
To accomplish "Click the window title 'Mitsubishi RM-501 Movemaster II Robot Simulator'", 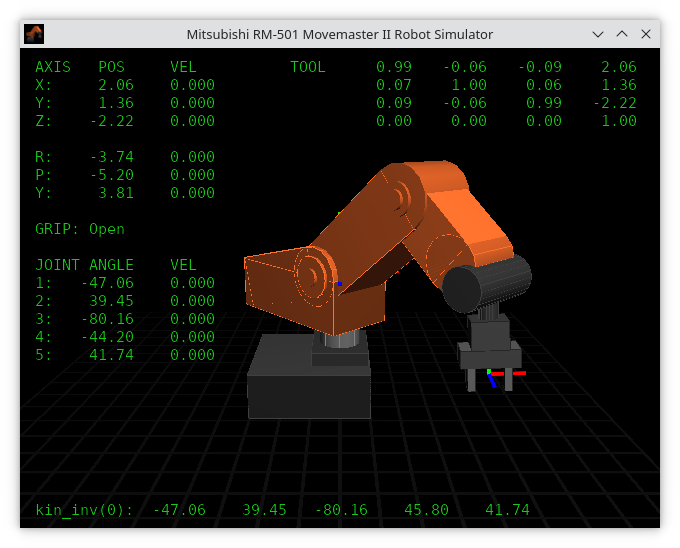I will point(340,34).
